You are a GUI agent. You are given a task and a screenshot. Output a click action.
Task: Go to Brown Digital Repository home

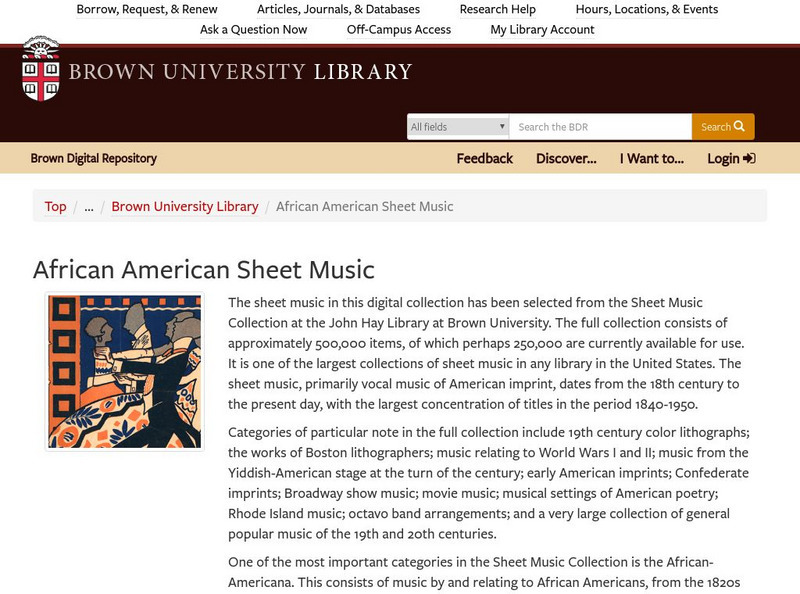(93, 158)
